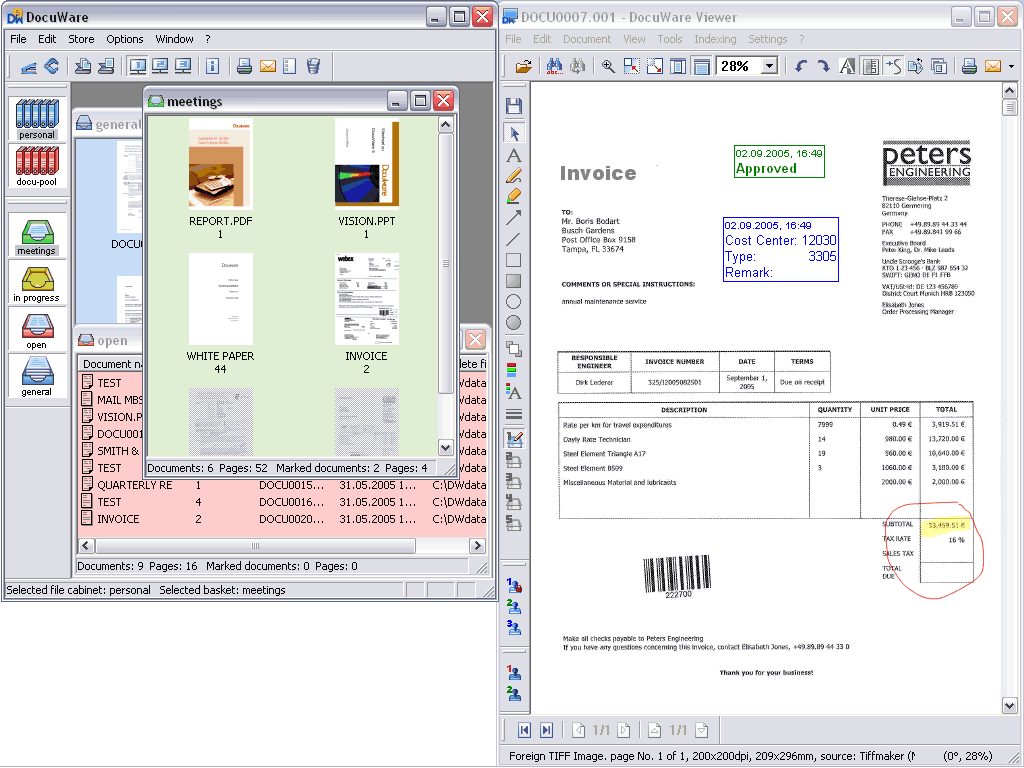Click the save diskette icon in Viewer sidebar

click(514, 106)
